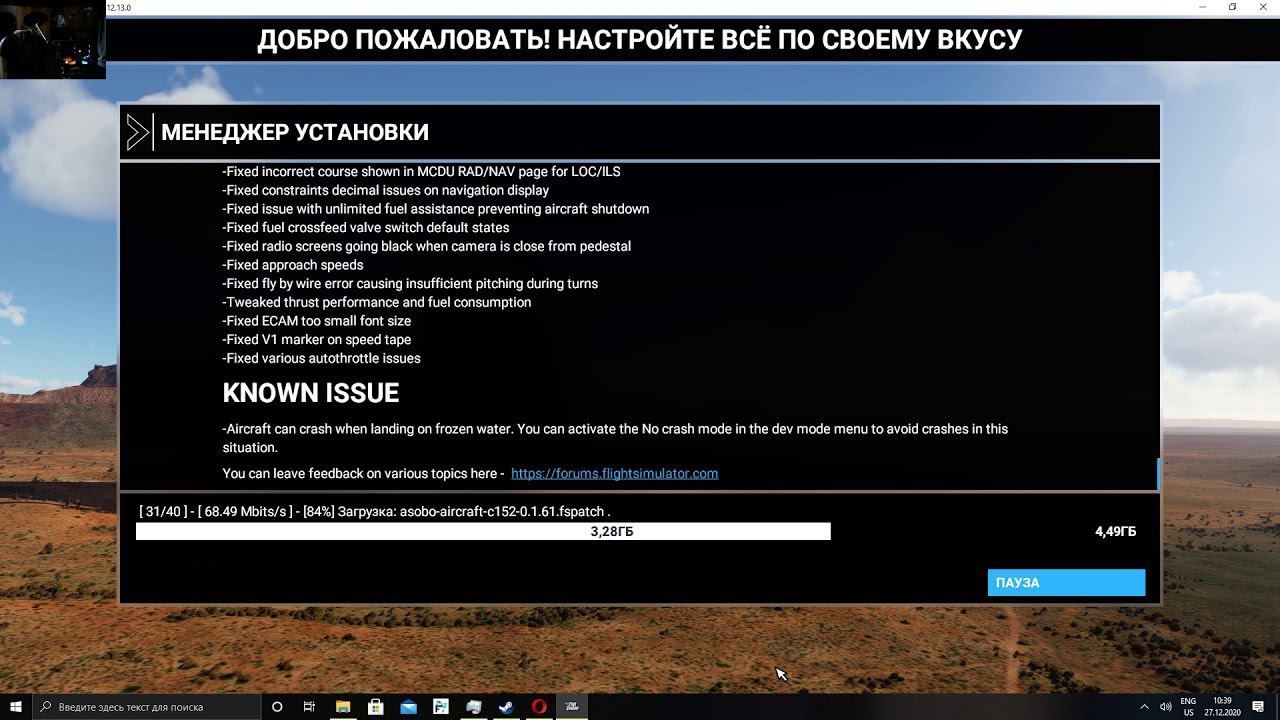Launch Microsoft Store from the taskbar
The image size is (1280, 720).
tap(375, 707)
